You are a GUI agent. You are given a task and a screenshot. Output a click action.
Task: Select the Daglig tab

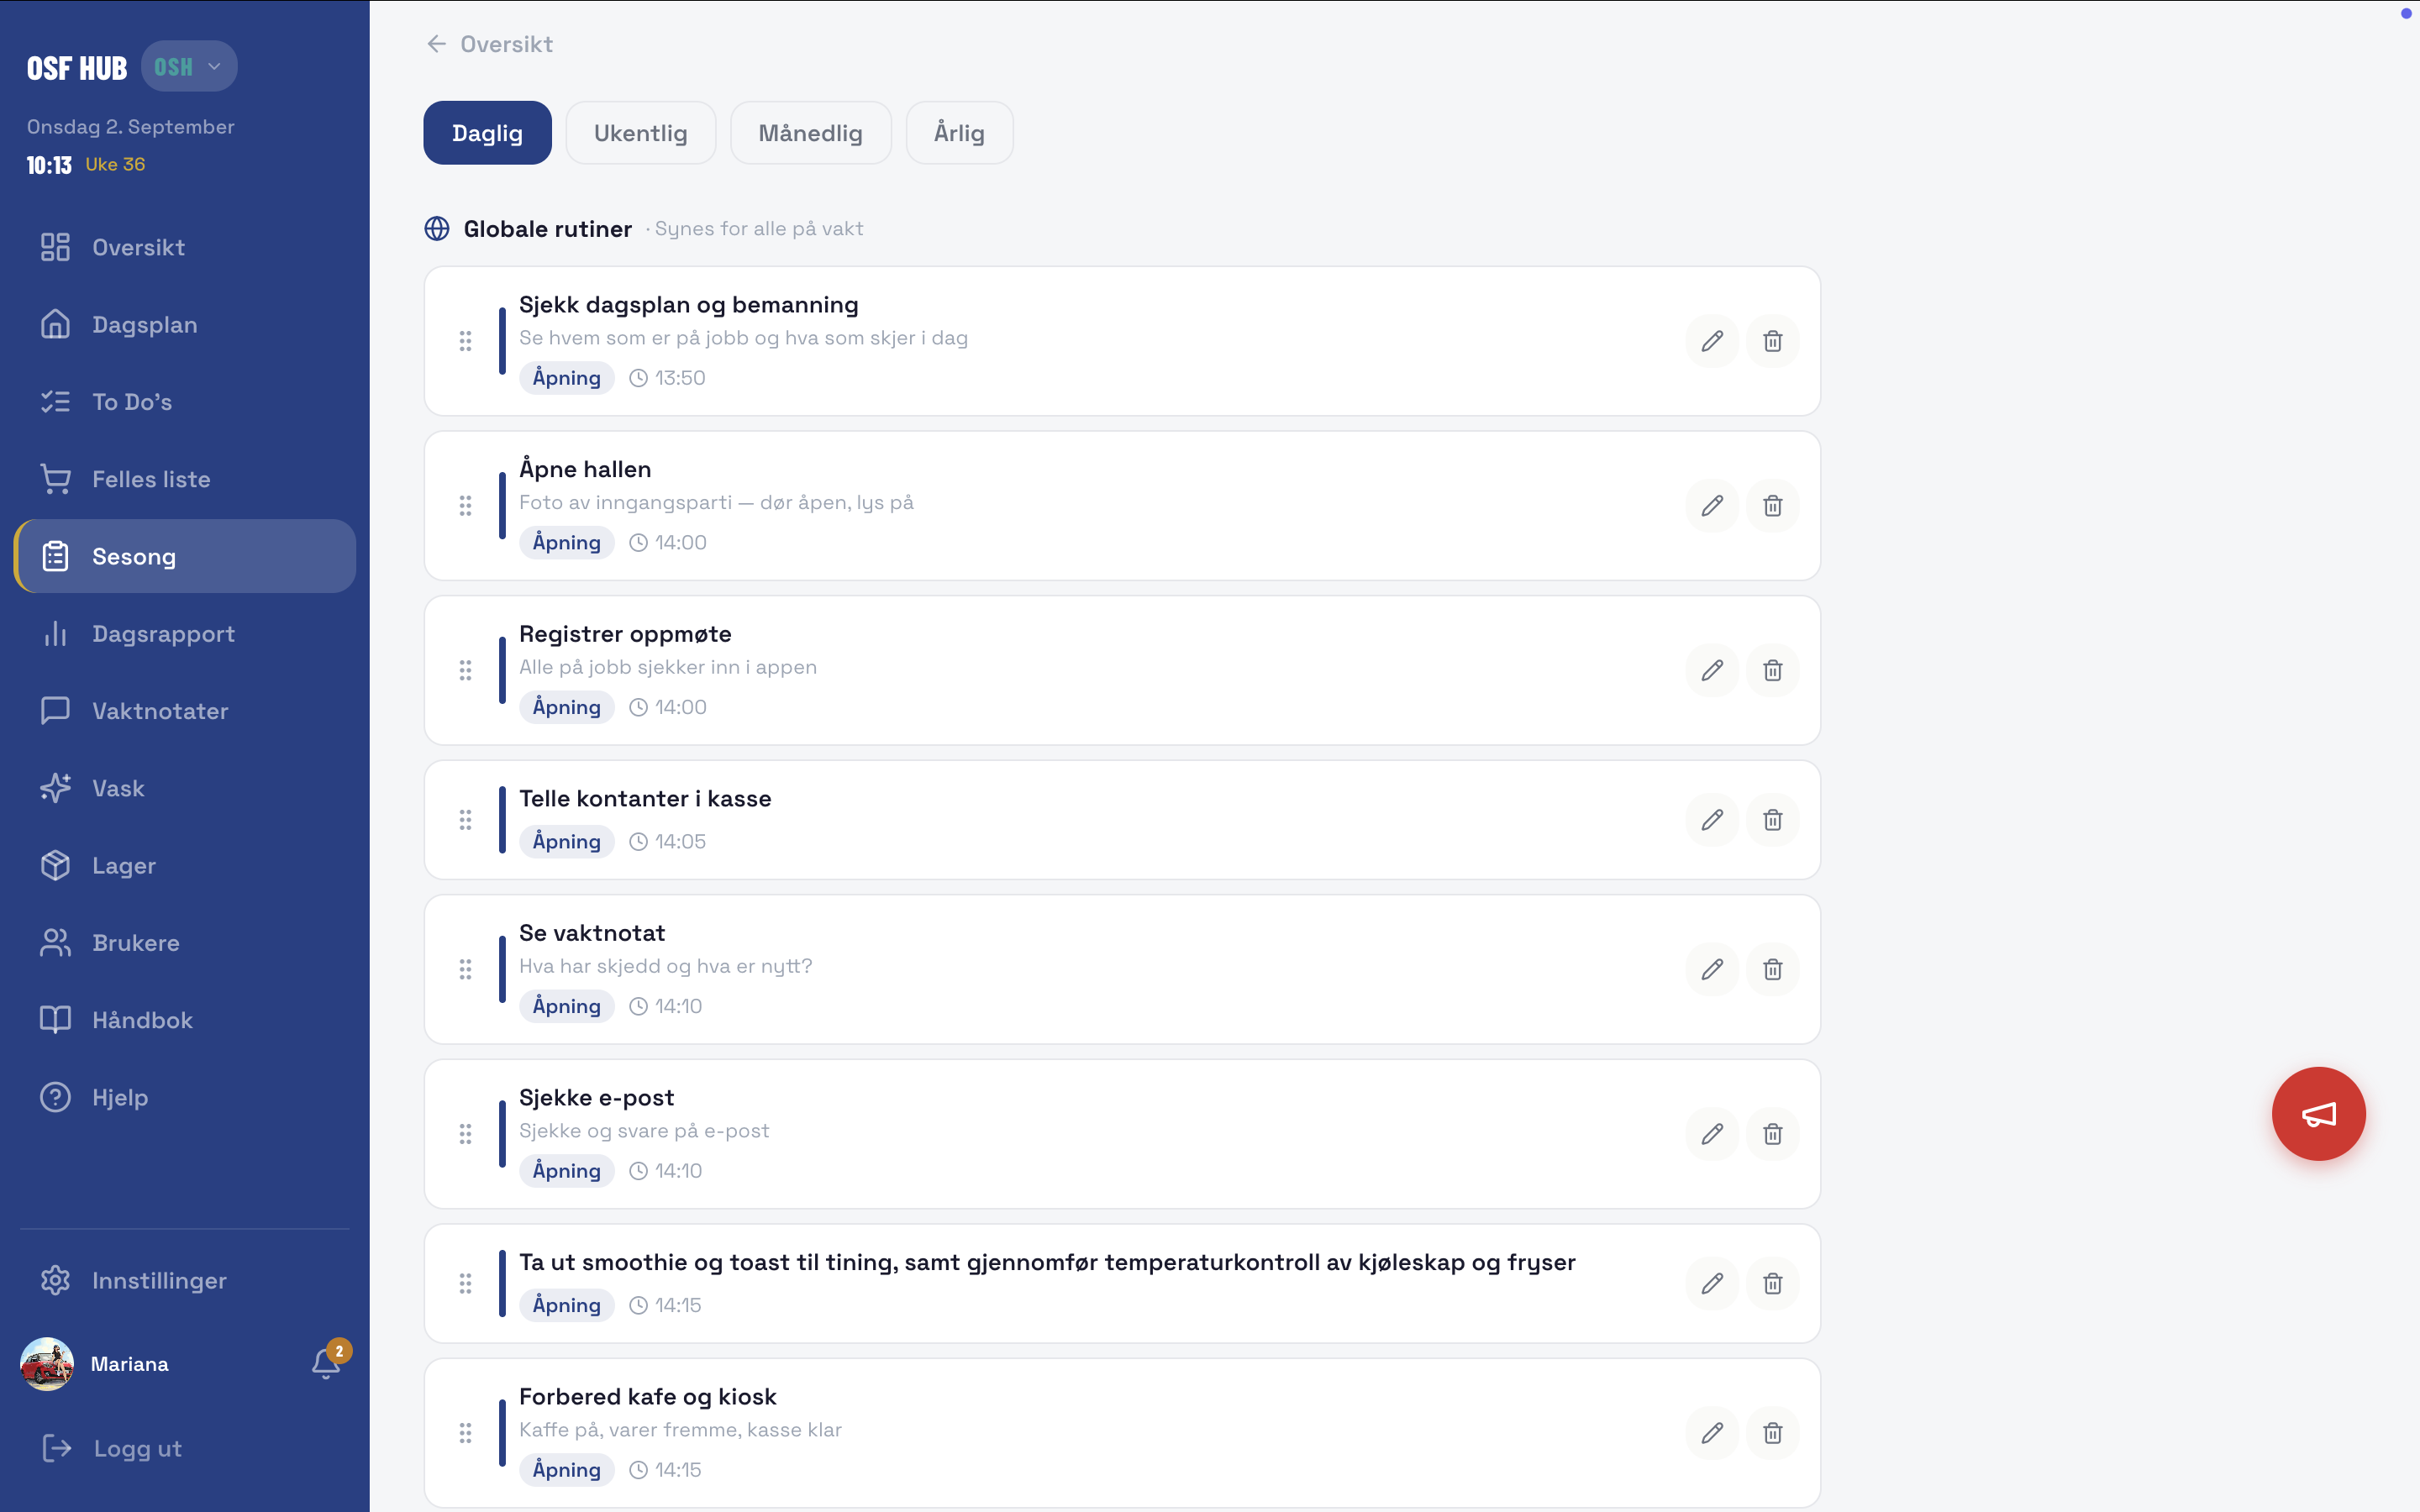click(x=487, y=133)
